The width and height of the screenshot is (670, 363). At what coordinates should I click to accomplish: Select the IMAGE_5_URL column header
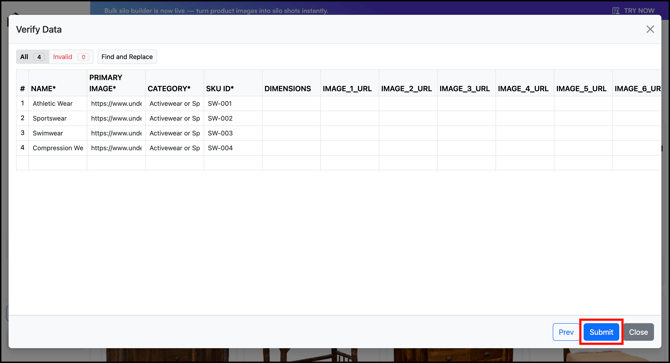tap(583, 83)
